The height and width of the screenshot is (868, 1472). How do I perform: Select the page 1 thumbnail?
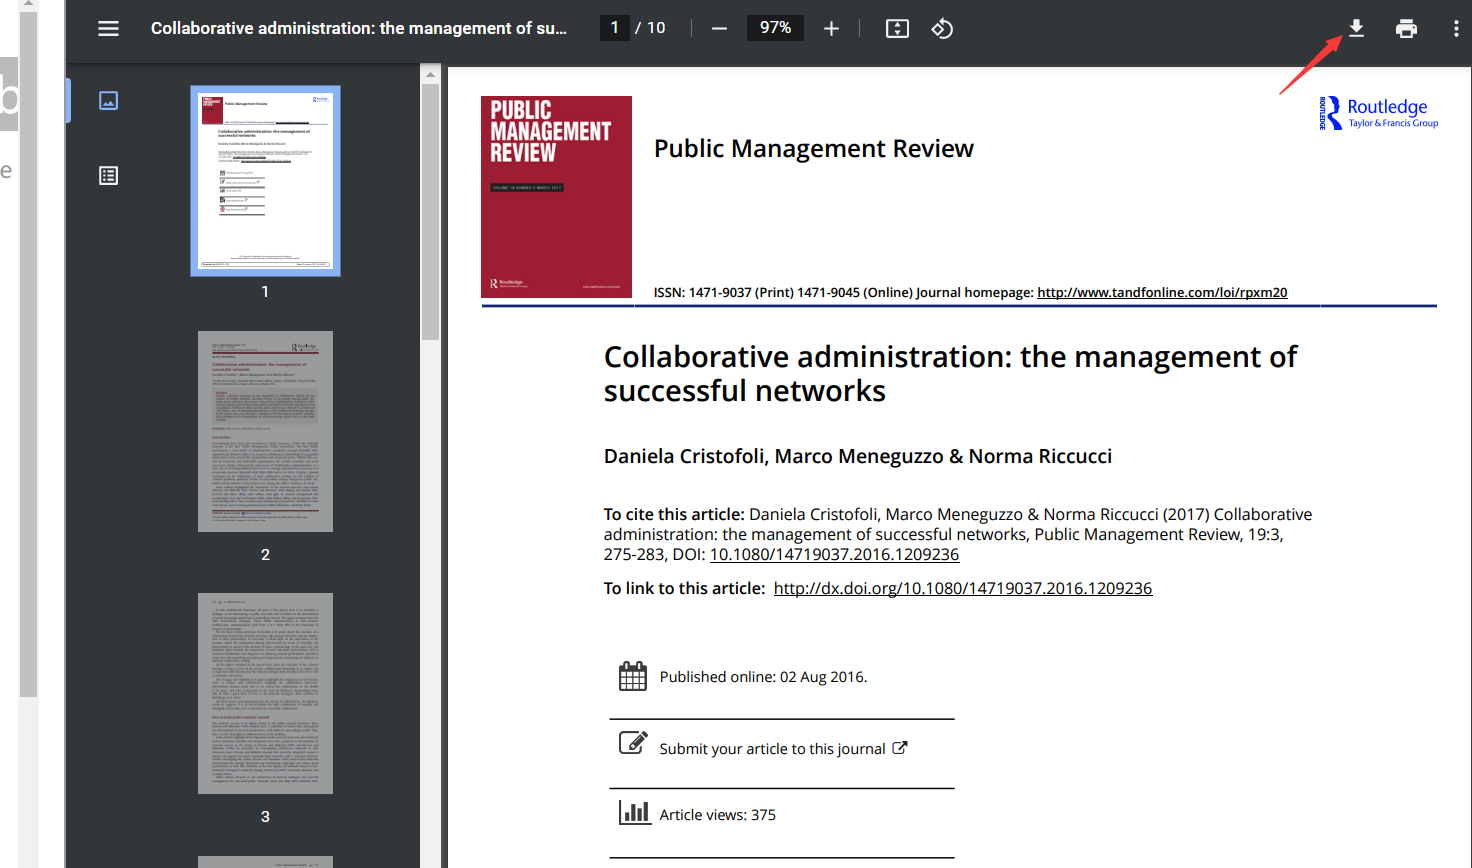click(x=265, y=181)
